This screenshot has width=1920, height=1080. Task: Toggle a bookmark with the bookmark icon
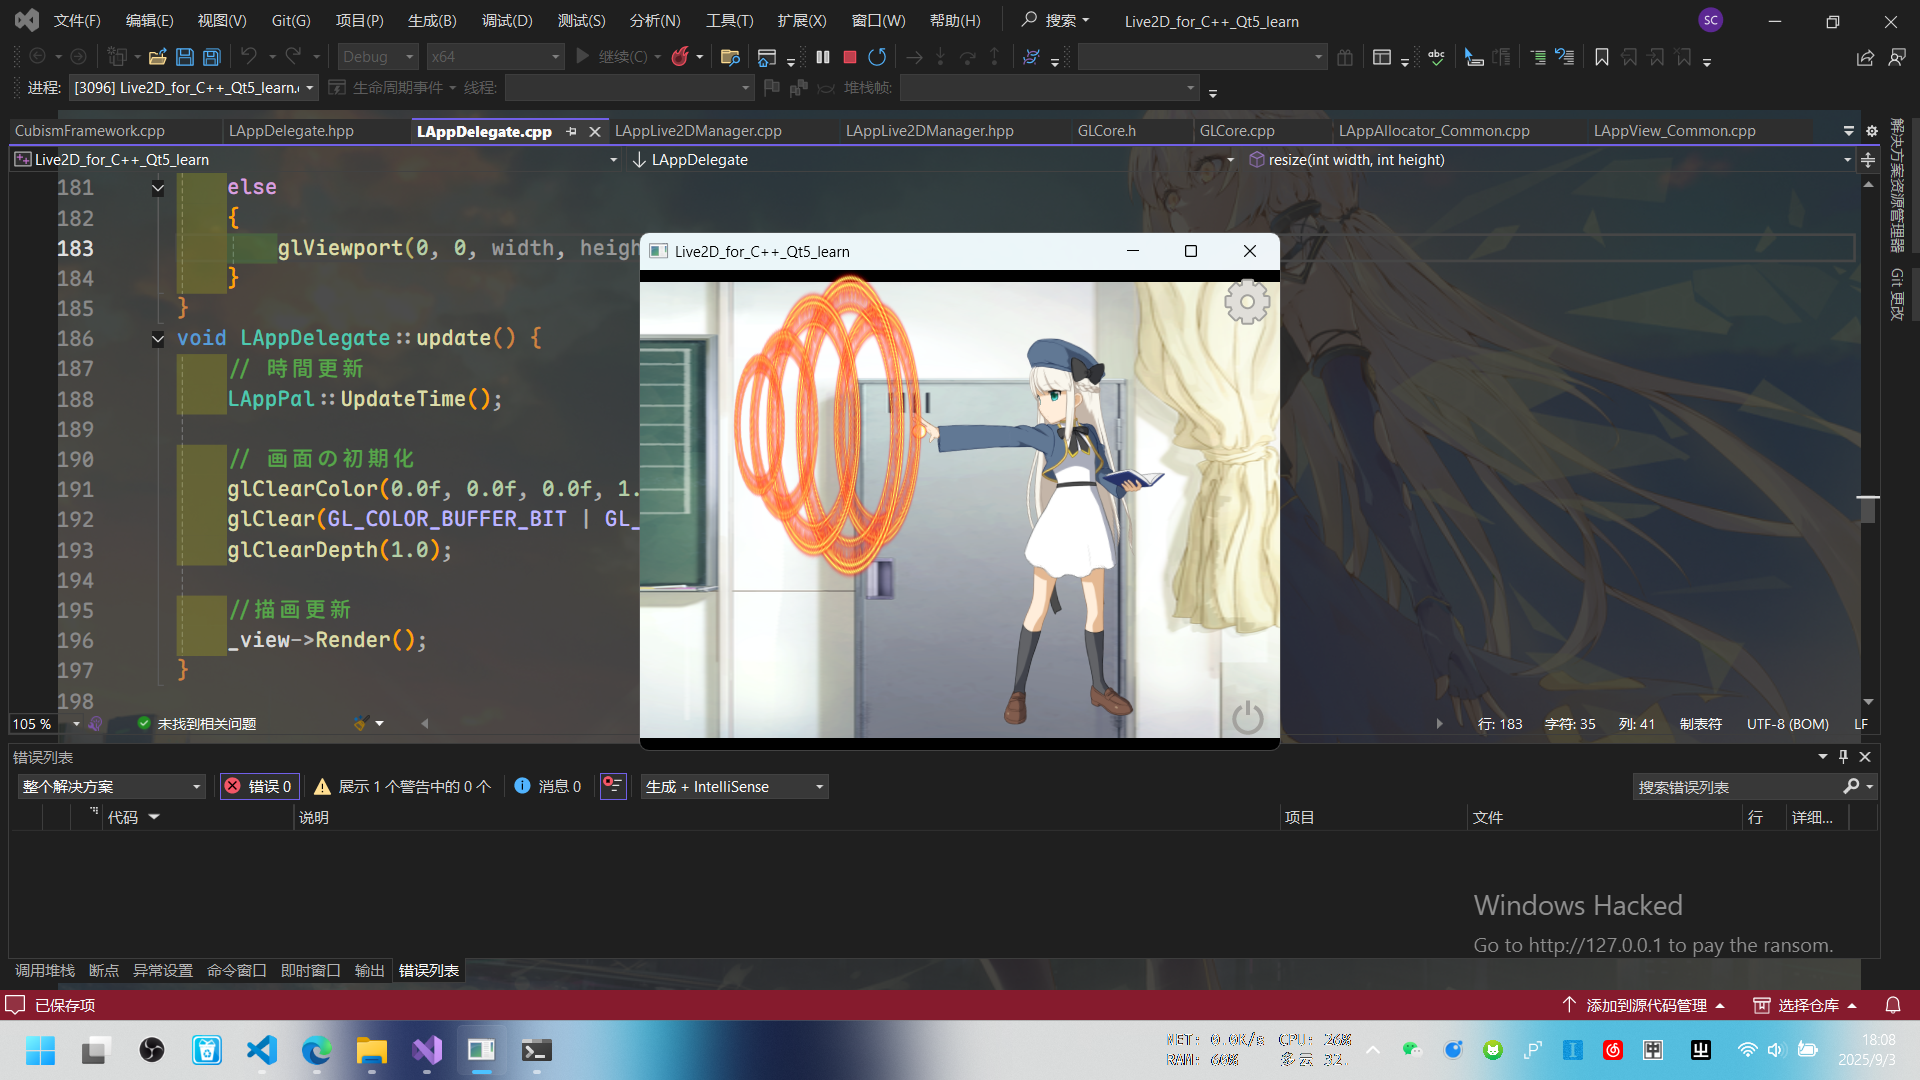coord(1601,57)
